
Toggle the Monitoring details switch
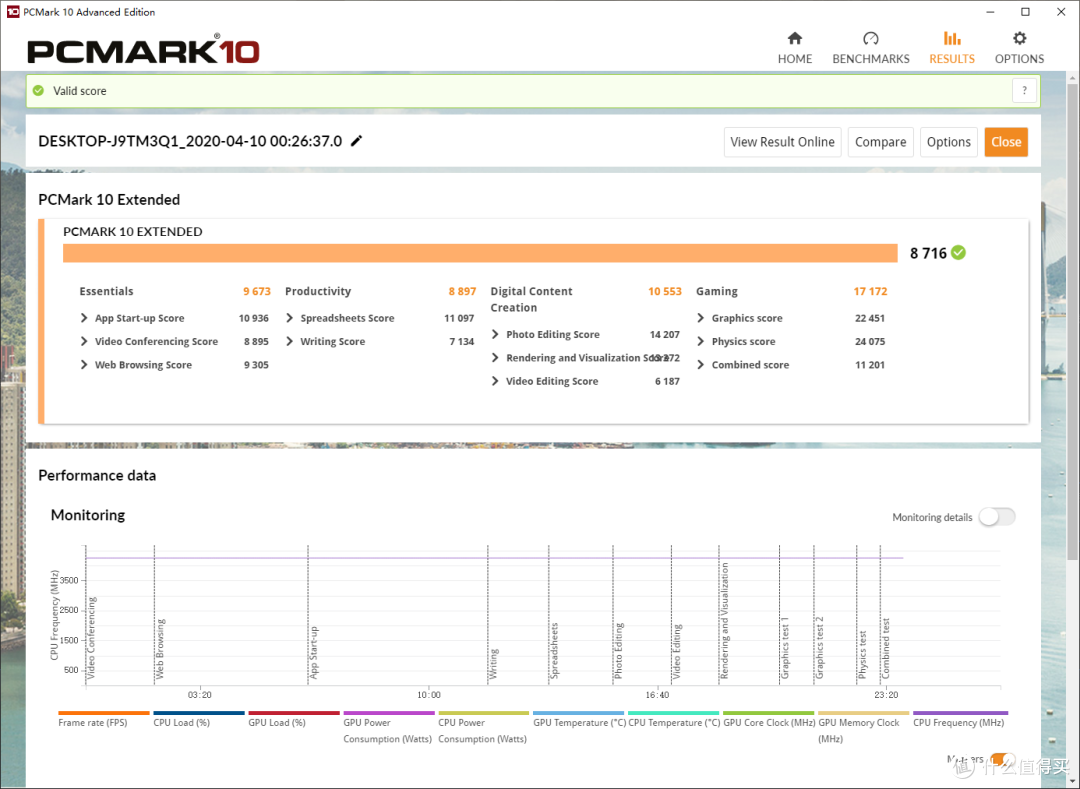coord(997,517)
